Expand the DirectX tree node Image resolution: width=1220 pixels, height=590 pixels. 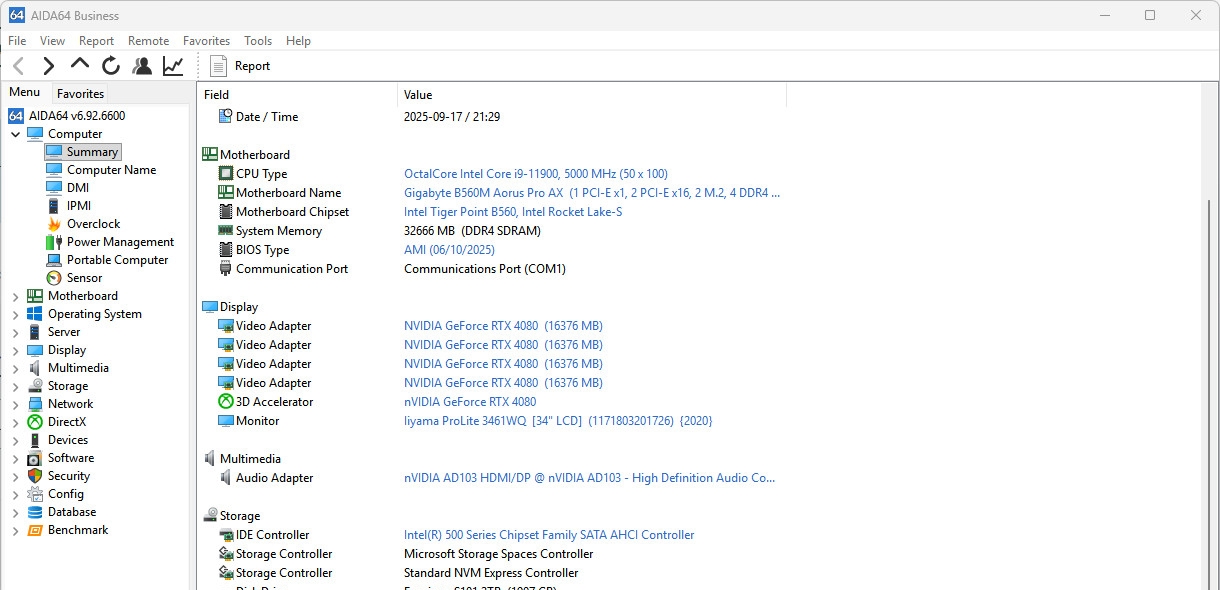click(15, 422)
